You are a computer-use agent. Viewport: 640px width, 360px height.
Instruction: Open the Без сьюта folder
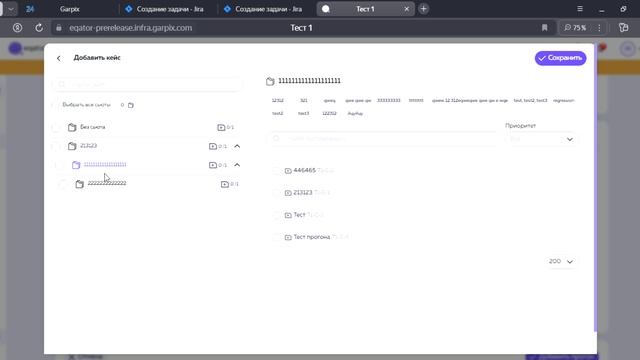click(93, 127)
